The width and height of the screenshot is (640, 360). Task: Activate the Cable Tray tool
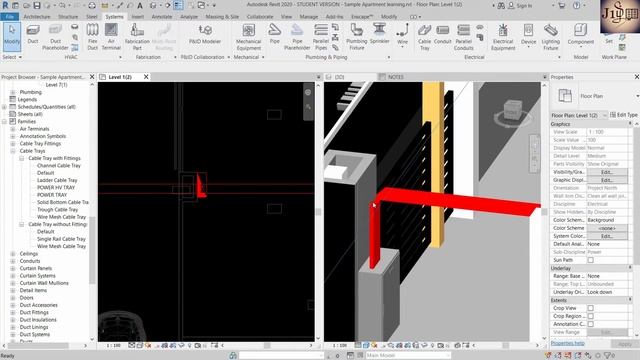[424, 37]
